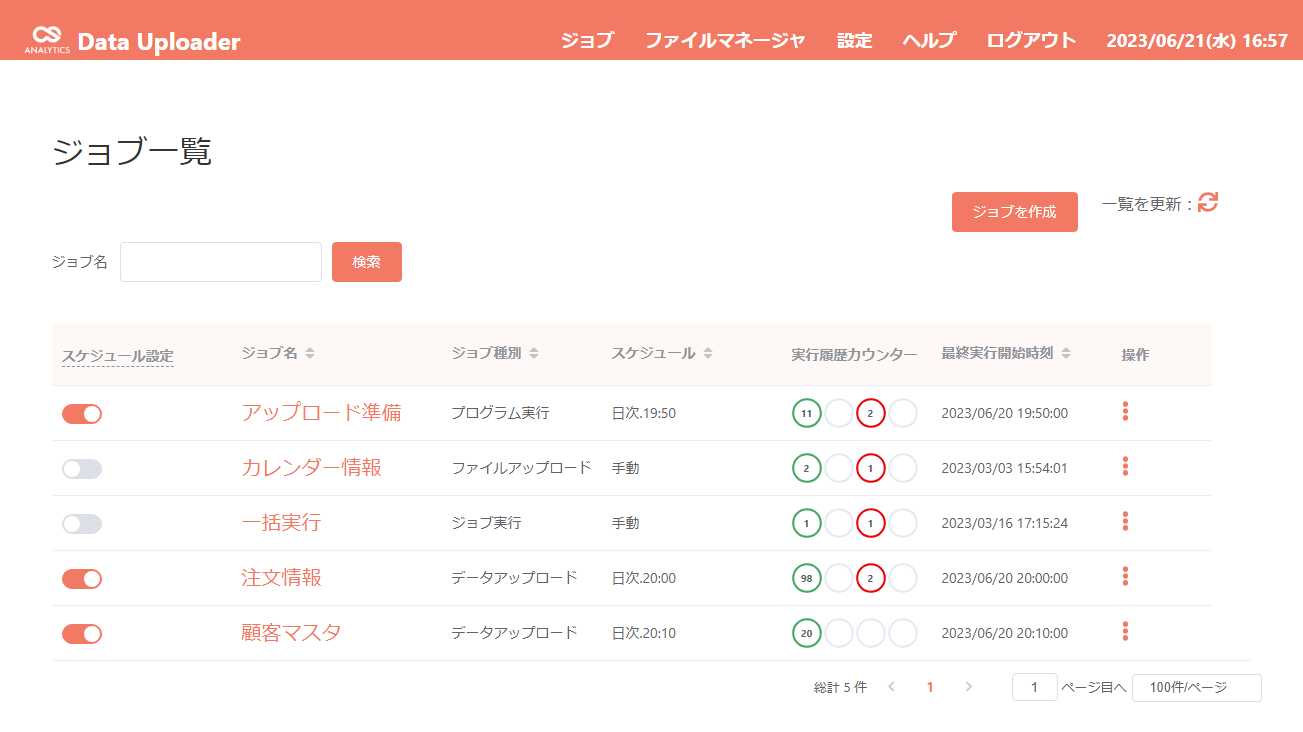The height and width of the screenshot is (732, 1303).
Task: Click the refresh list icon
Action: (x=1207, y=202)
